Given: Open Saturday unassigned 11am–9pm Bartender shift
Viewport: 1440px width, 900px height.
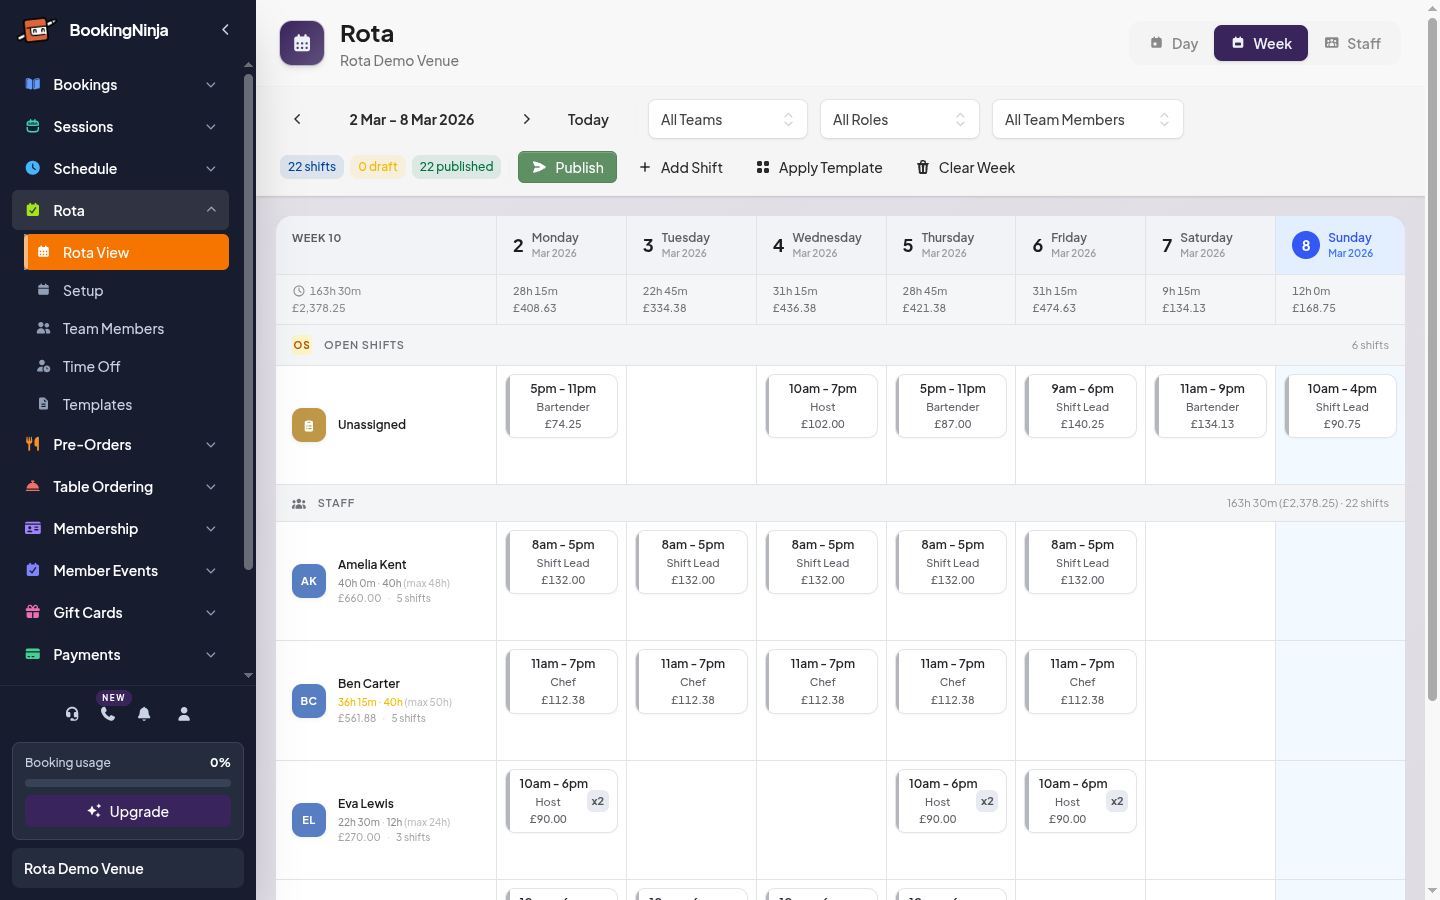Looking at the screenshot, I should [x=1212, y=406].
